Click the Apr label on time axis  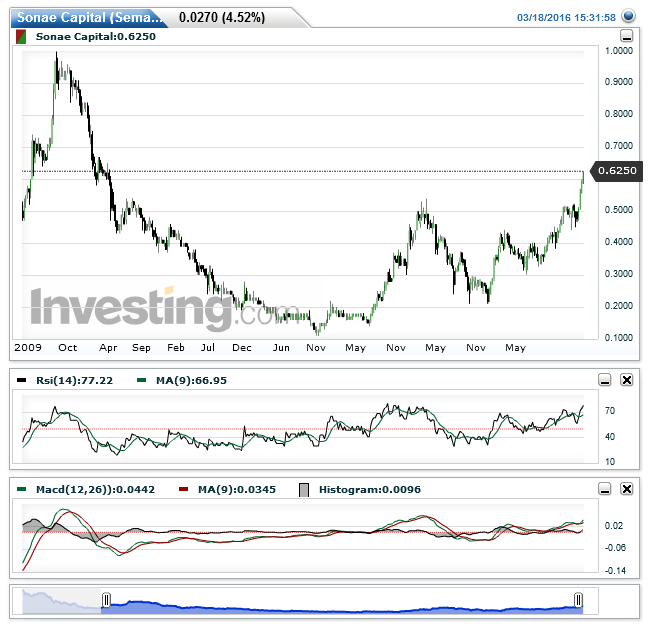pos(108,348)
